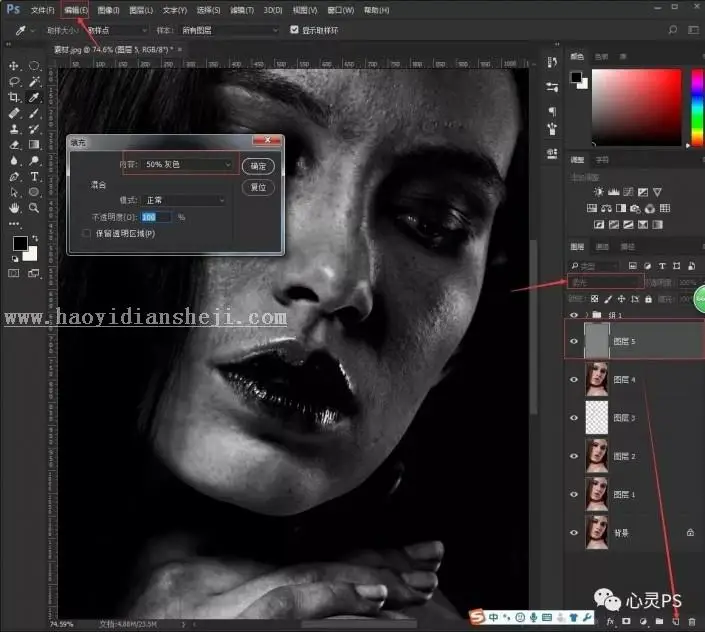Select the Pen tool

[14, 176]
